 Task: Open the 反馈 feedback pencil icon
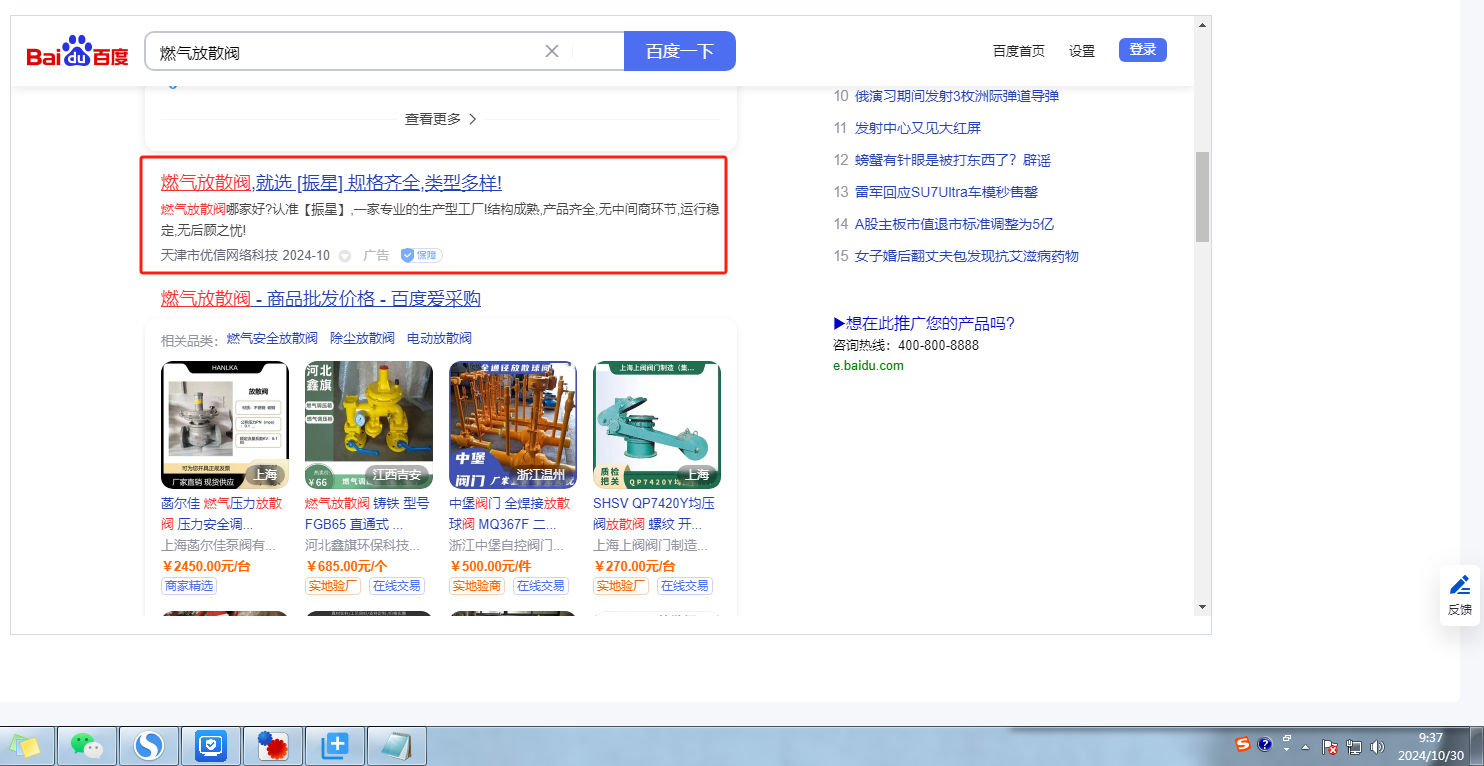tap(1459, 585)
